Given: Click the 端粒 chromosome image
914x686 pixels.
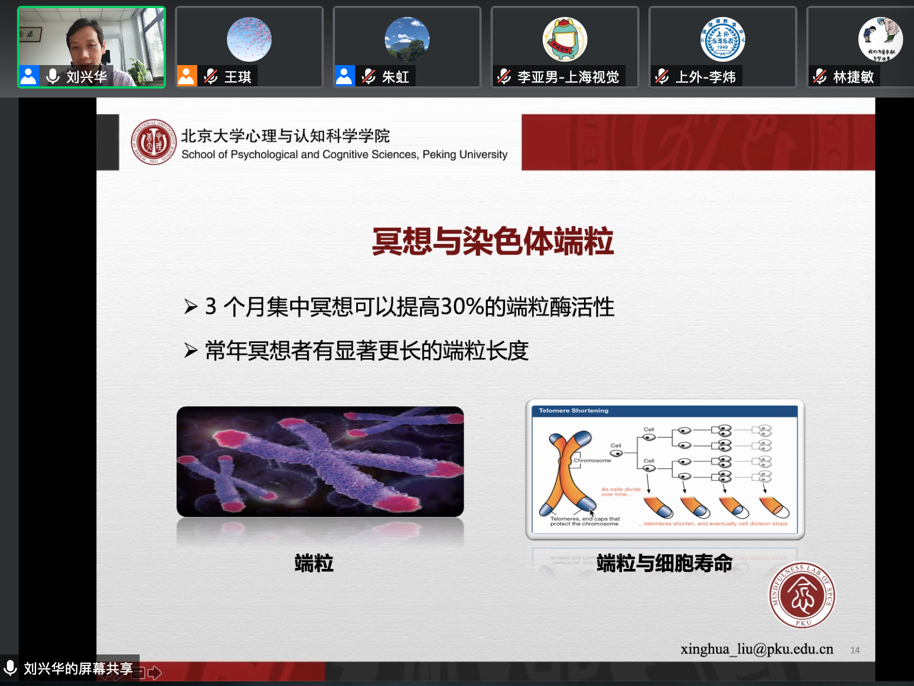Looking at the screenshot, I should [319, 459].
